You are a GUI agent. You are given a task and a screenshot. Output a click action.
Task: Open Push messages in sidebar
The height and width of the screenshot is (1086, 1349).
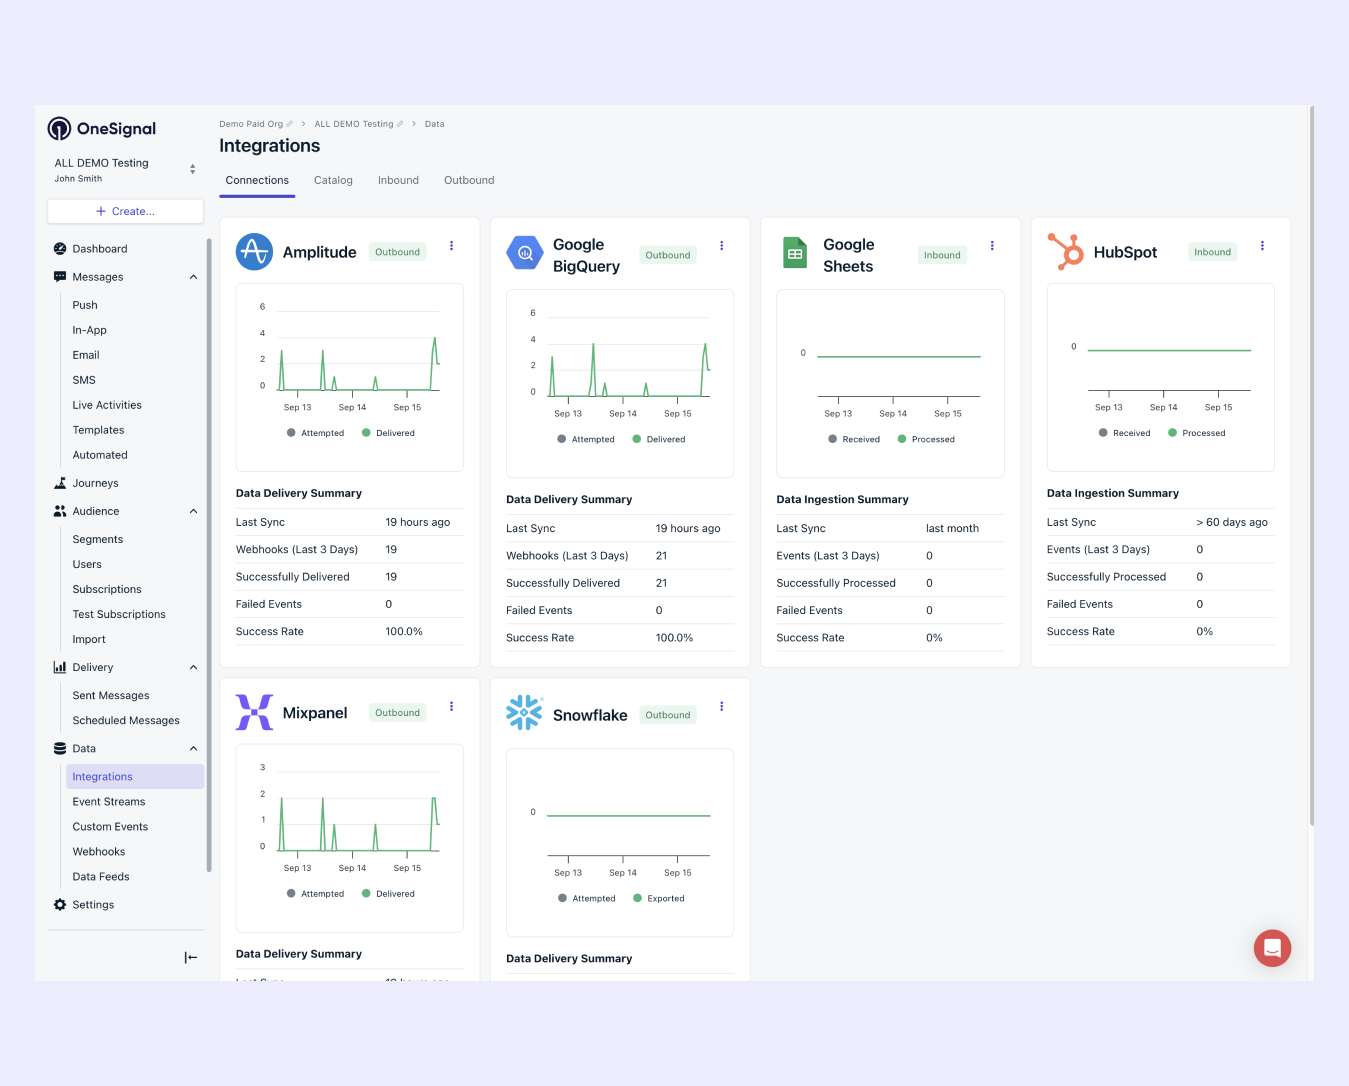pos(85,305)
